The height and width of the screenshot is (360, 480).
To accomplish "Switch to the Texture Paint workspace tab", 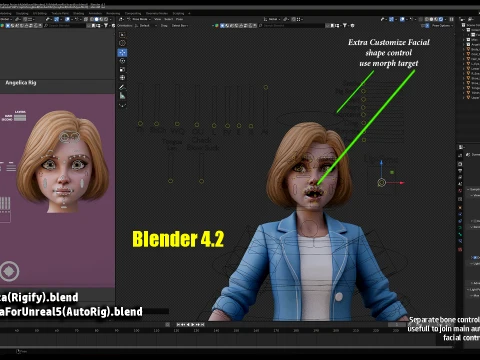I will [x=60, y=13].
